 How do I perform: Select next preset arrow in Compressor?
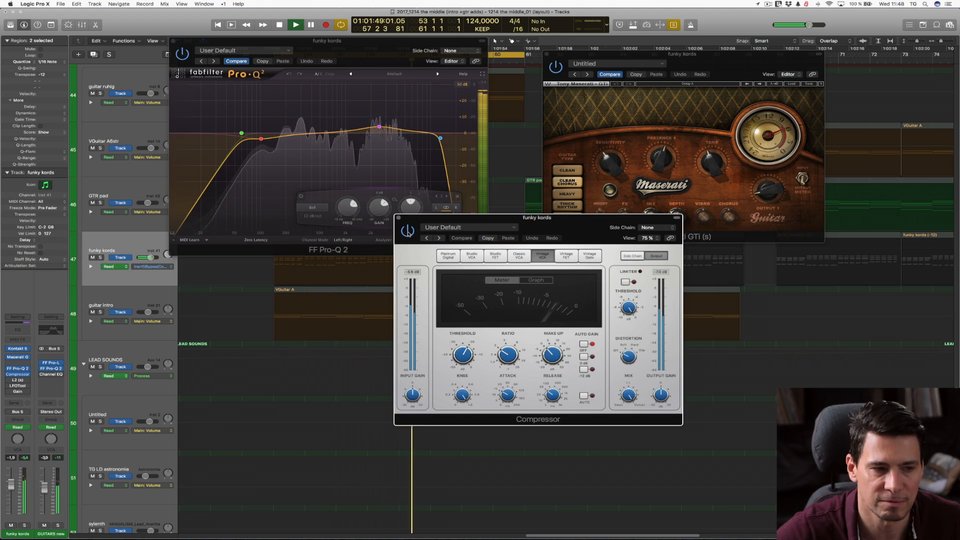click(438, 238)
